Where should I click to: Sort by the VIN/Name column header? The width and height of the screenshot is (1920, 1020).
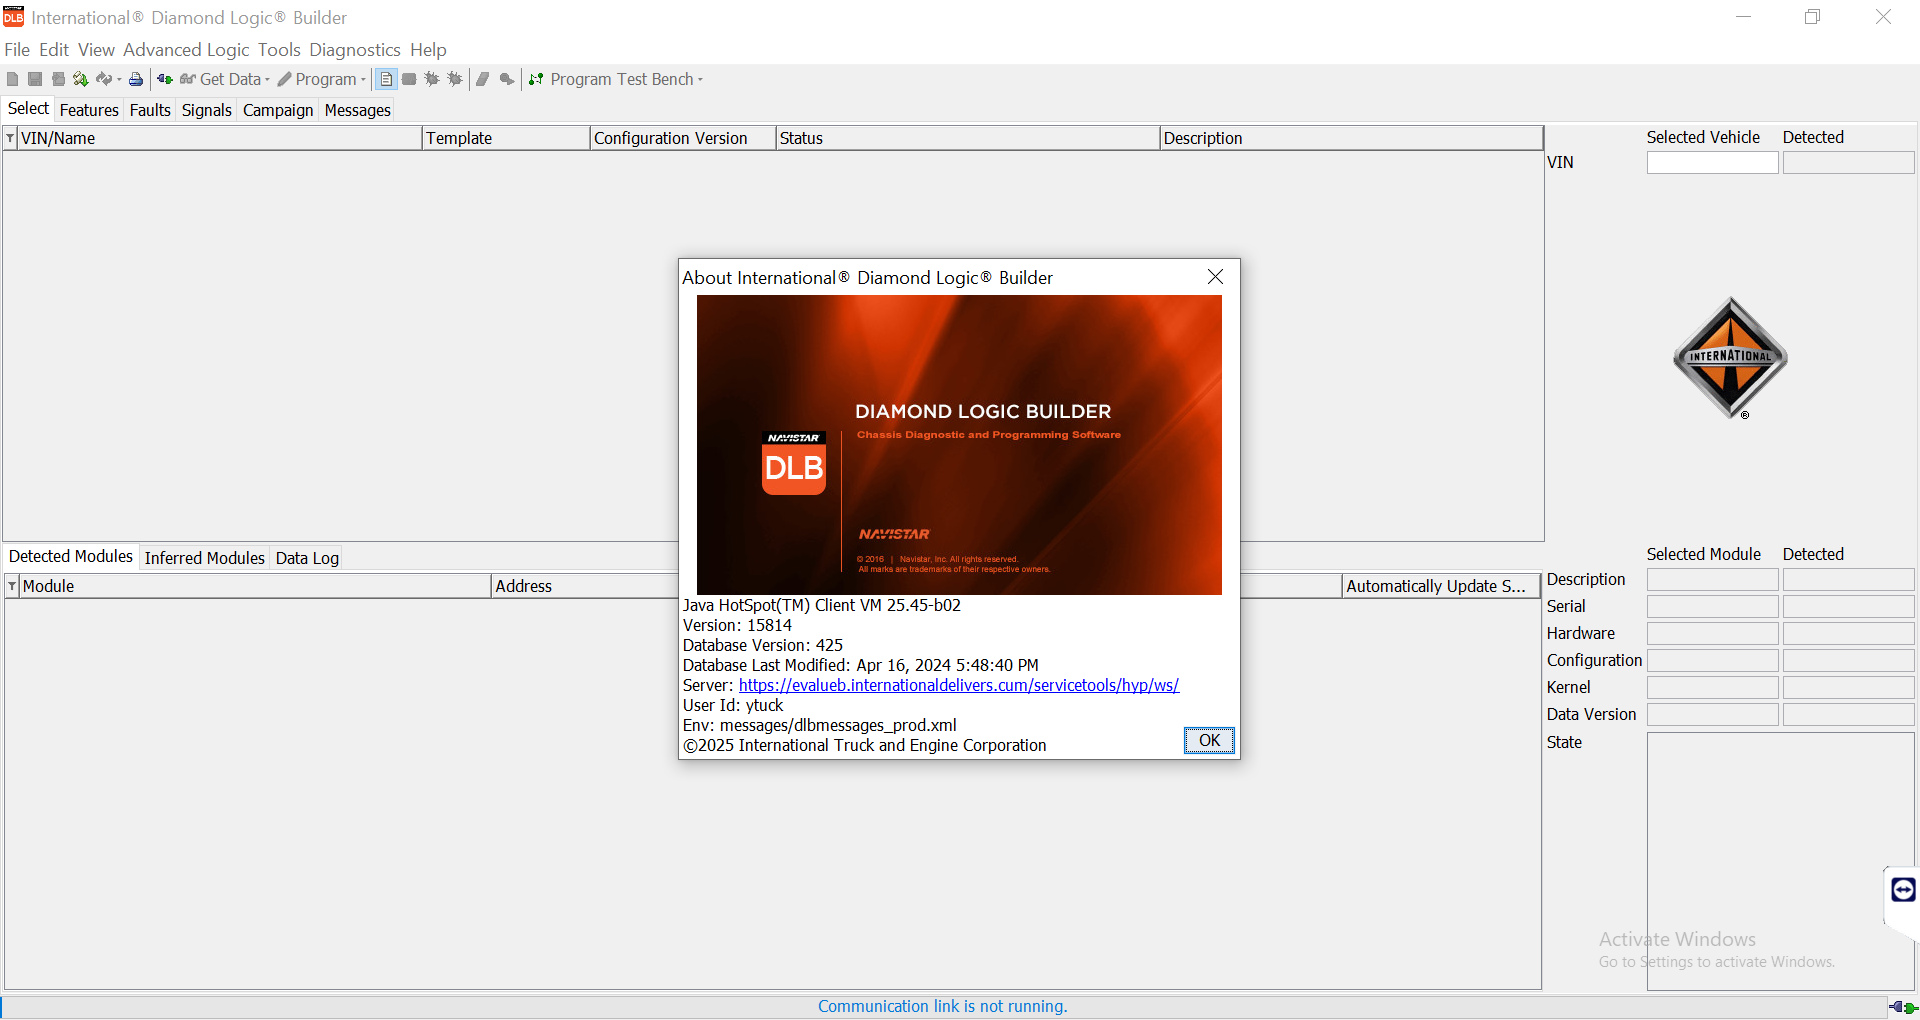pos(220,138)
